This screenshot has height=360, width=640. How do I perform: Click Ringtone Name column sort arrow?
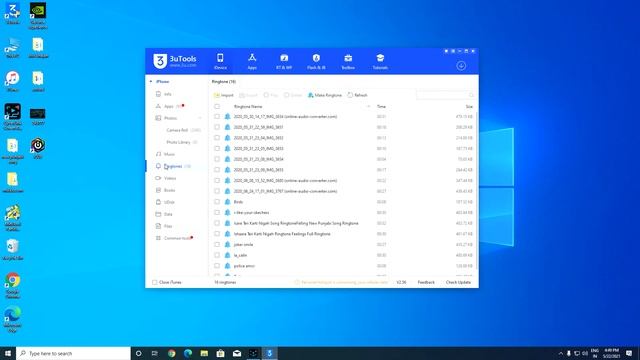point(368,107)
